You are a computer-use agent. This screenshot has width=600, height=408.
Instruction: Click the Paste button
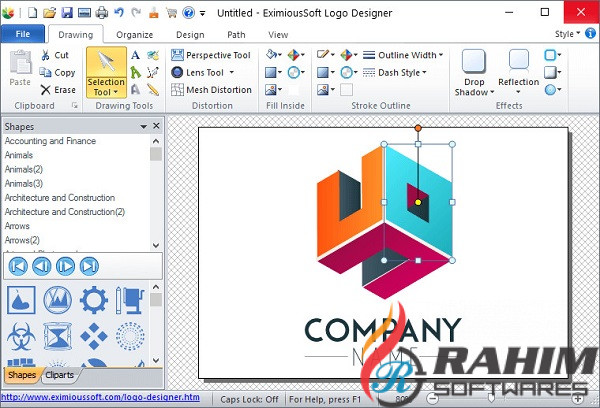coord(20,68)
